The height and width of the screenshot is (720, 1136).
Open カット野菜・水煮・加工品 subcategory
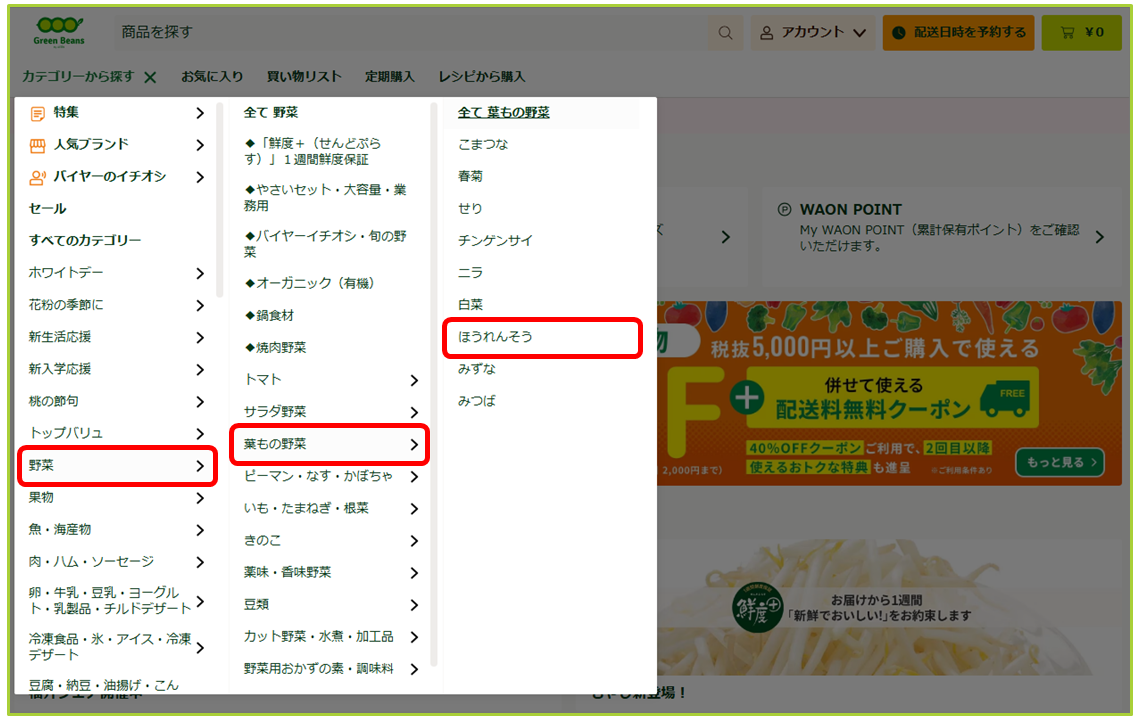click(331, 637)
